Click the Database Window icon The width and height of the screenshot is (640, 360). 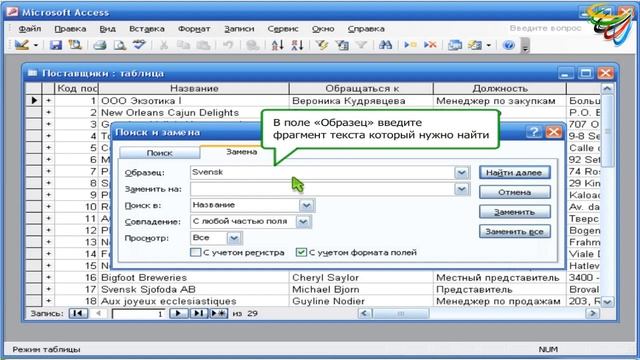(x=455, y=45)
